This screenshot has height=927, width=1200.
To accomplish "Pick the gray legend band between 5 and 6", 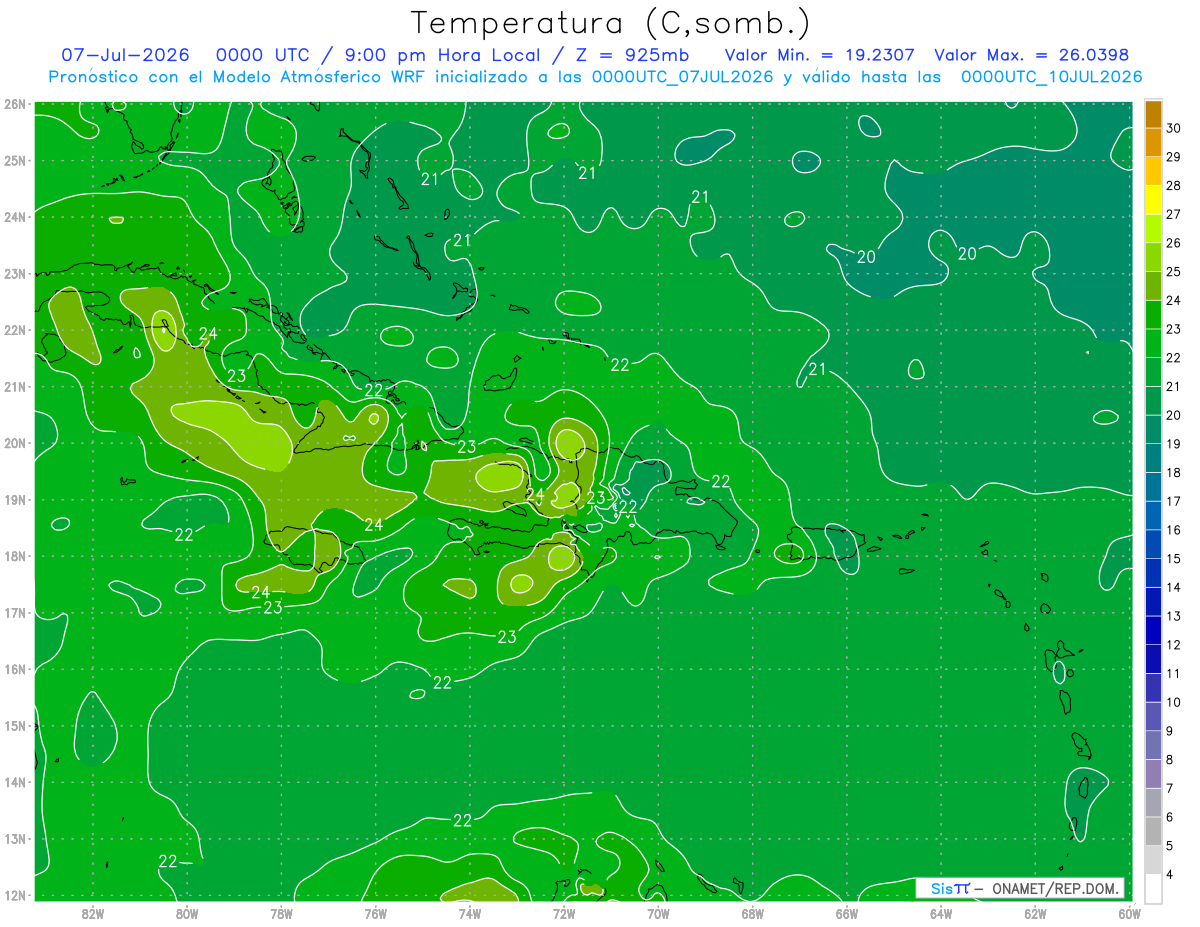I will click(1153, 832).
